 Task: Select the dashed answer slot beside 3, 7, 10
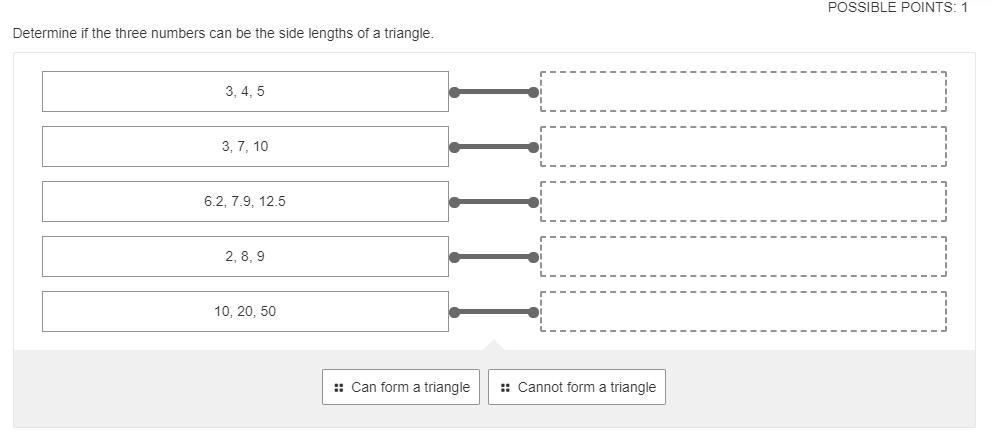coord(743,147)
